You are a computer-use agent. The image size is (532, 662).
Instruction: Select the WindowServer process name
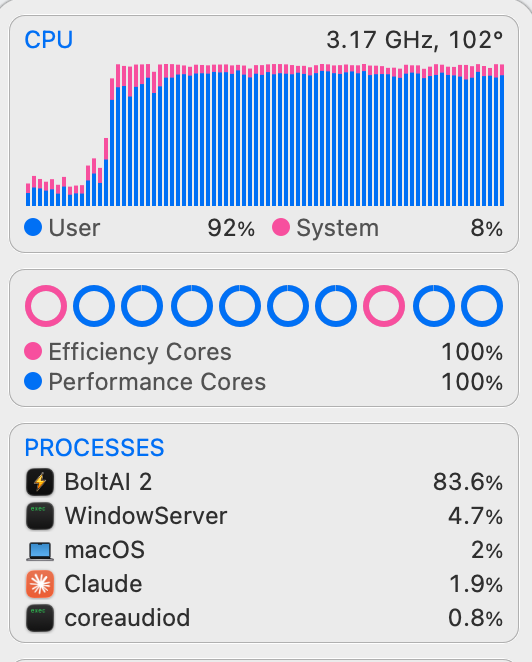pyautogui.click(x=146, y=516)
